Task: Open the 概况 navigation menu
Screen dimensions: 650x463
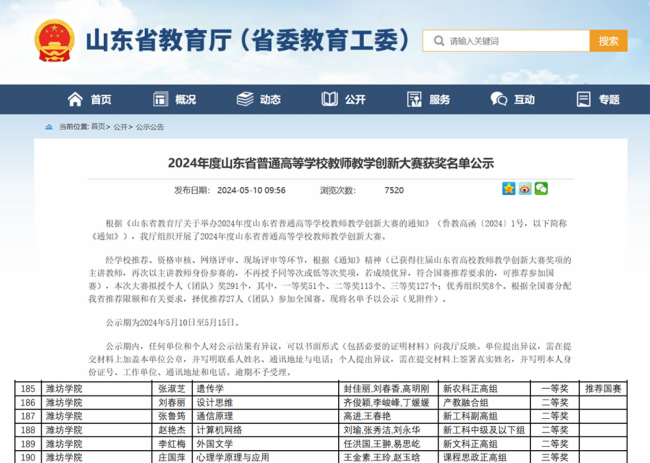Action: click(x=185, y=99)
